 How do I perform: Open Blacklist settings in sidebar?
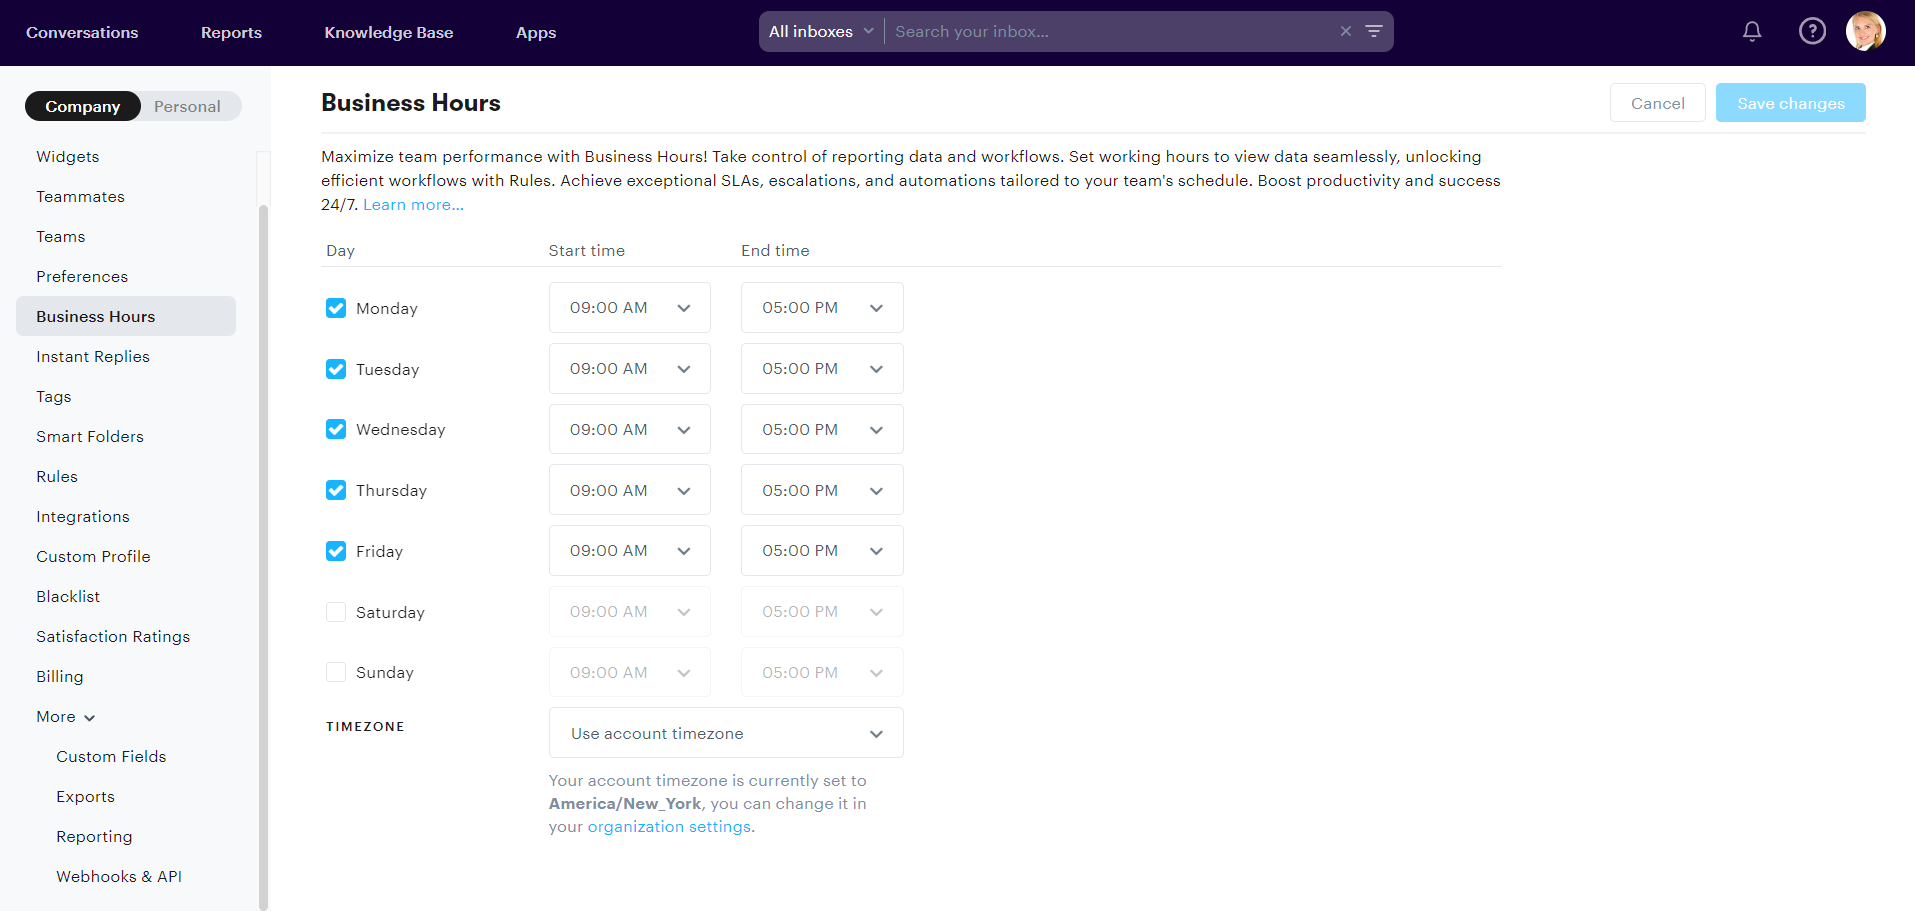tap(126, 596)
